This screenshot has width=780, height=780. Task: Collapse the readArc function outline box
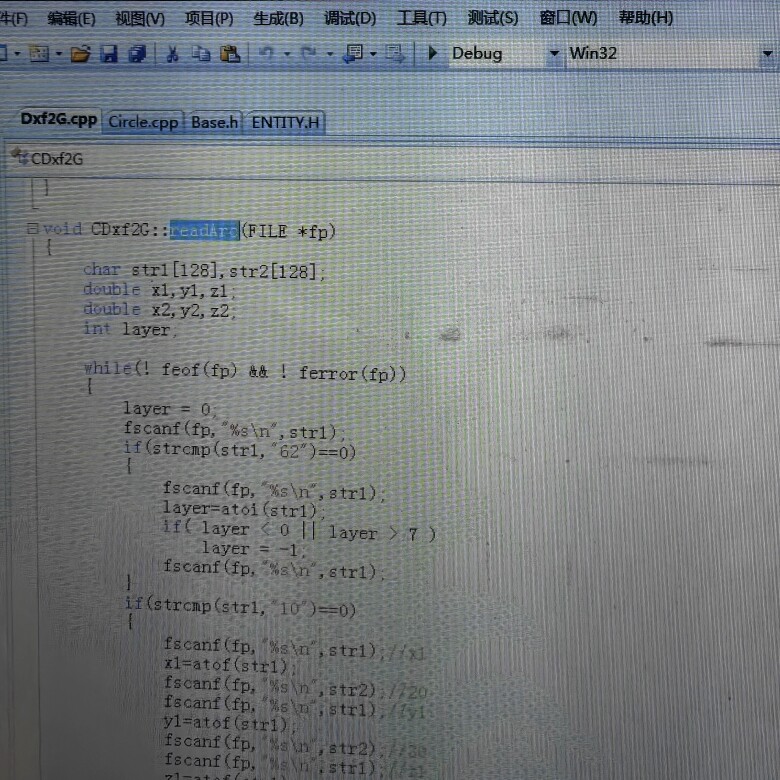[32, 228]
